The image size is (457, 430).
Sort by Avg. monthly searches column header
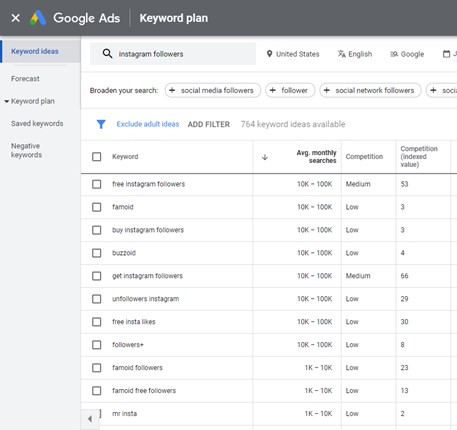coord(316,157)
